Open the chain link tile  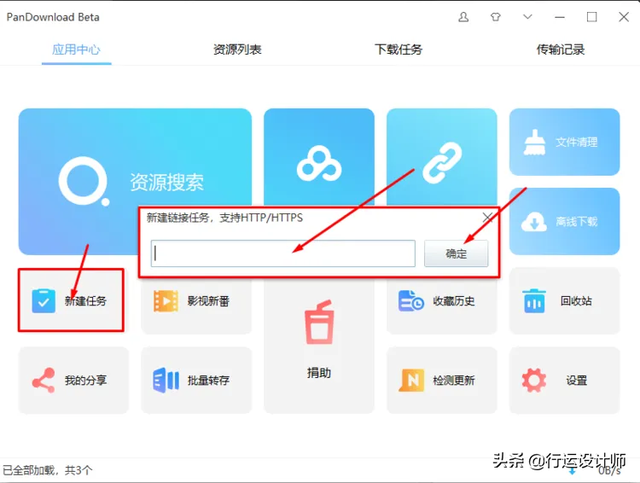442,157
